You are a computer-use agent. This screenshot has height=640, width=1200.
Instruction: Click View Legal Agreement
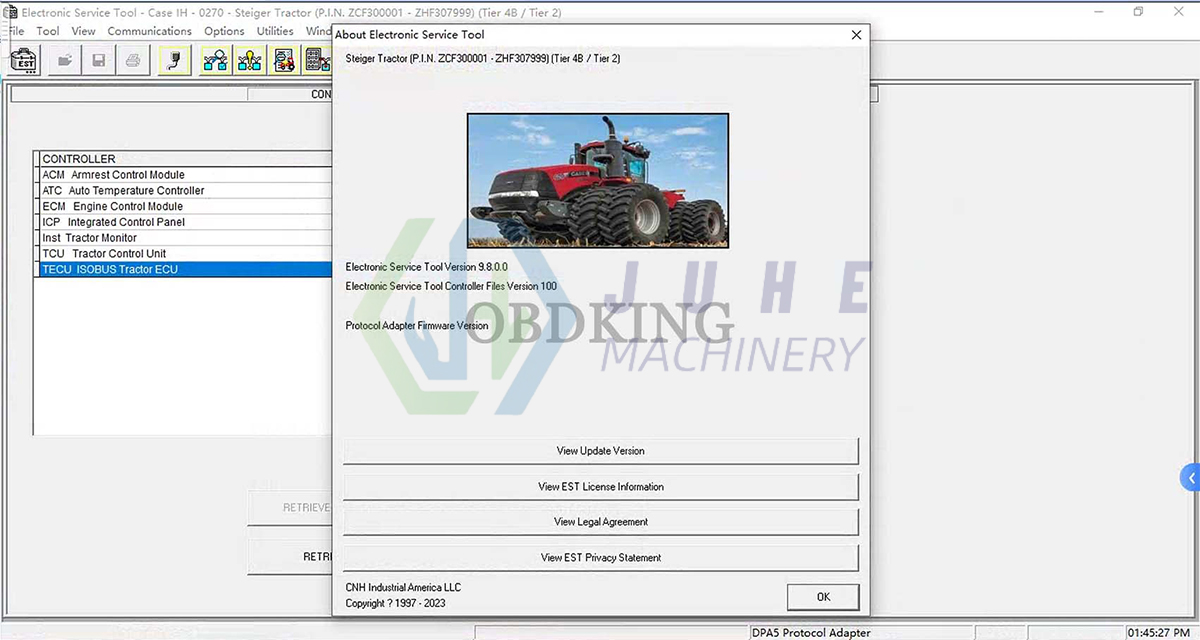tap(600, 521)
